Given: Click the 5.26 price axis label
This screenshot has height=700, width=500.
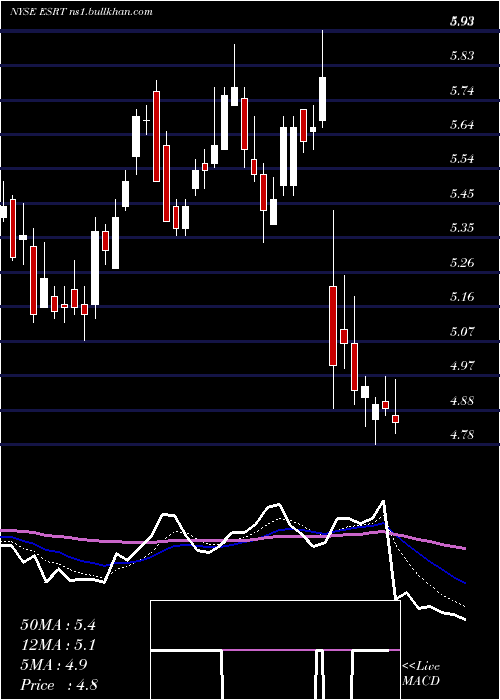Looking at the screenshot, I should pyautogui.click(x=462, y=262).
